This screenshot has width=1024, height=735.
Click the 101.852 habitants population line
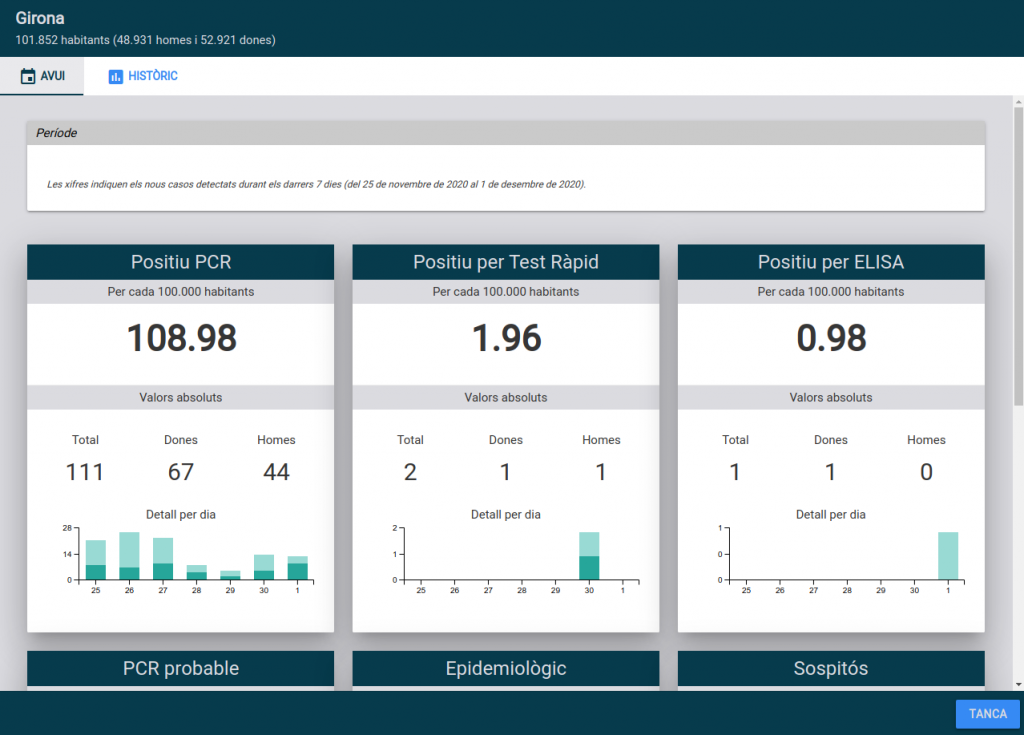tap(146, 40)
